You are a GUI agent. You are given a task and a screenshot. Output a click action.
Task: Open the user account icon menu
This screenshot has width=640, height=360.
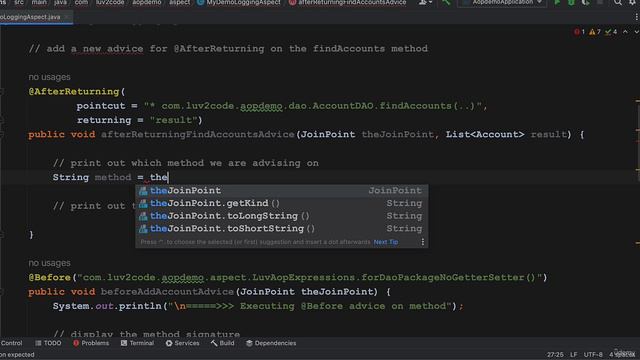point(425,2)
